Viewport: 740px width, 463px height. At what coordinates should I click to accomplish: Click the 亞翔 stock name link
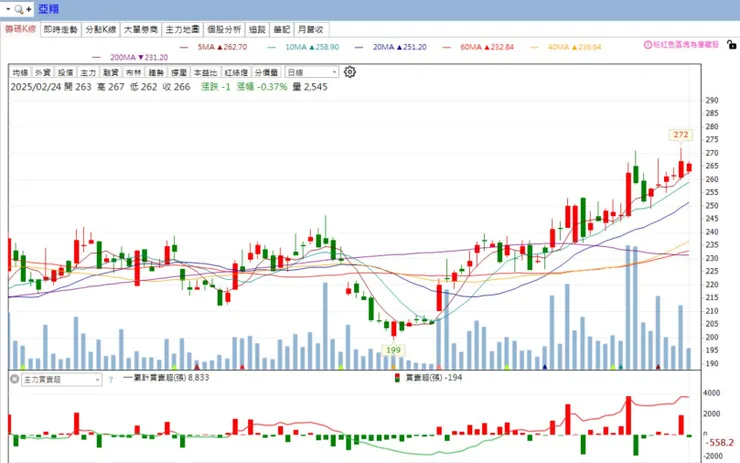[x=49, y=9]
